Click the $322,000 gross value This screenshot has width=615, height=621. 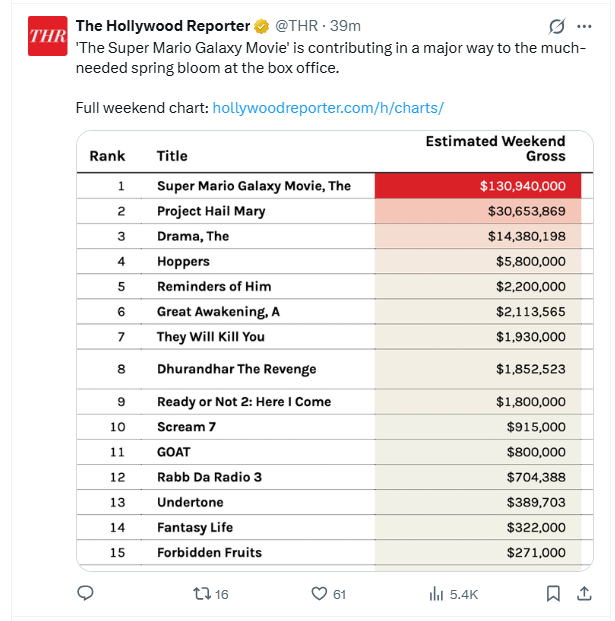(536, 527)
